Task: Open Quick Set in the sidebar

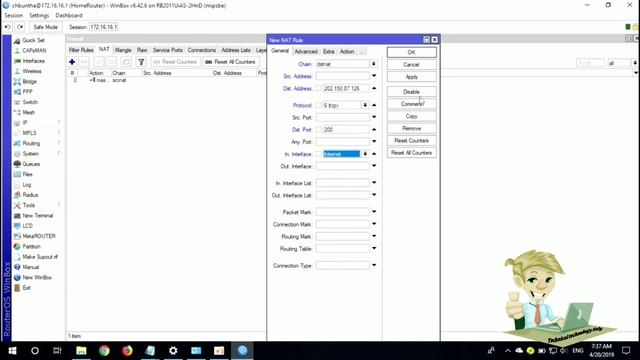Action: click(33, 40)
